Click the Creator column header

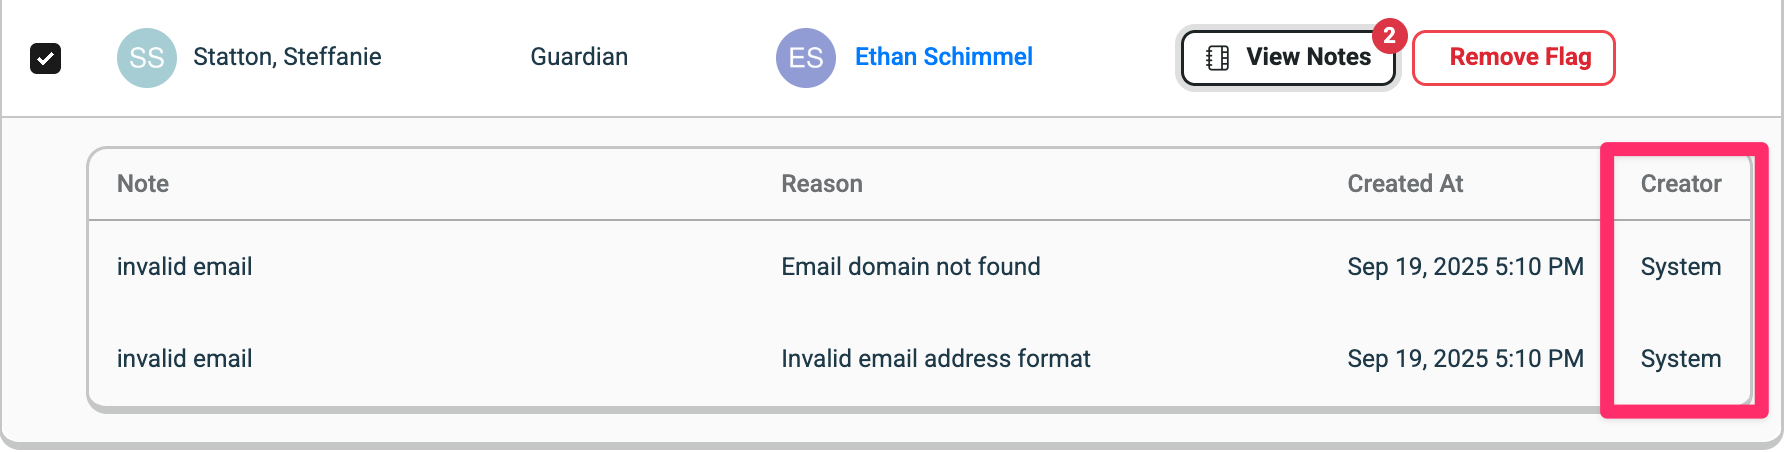point(1680,184)
